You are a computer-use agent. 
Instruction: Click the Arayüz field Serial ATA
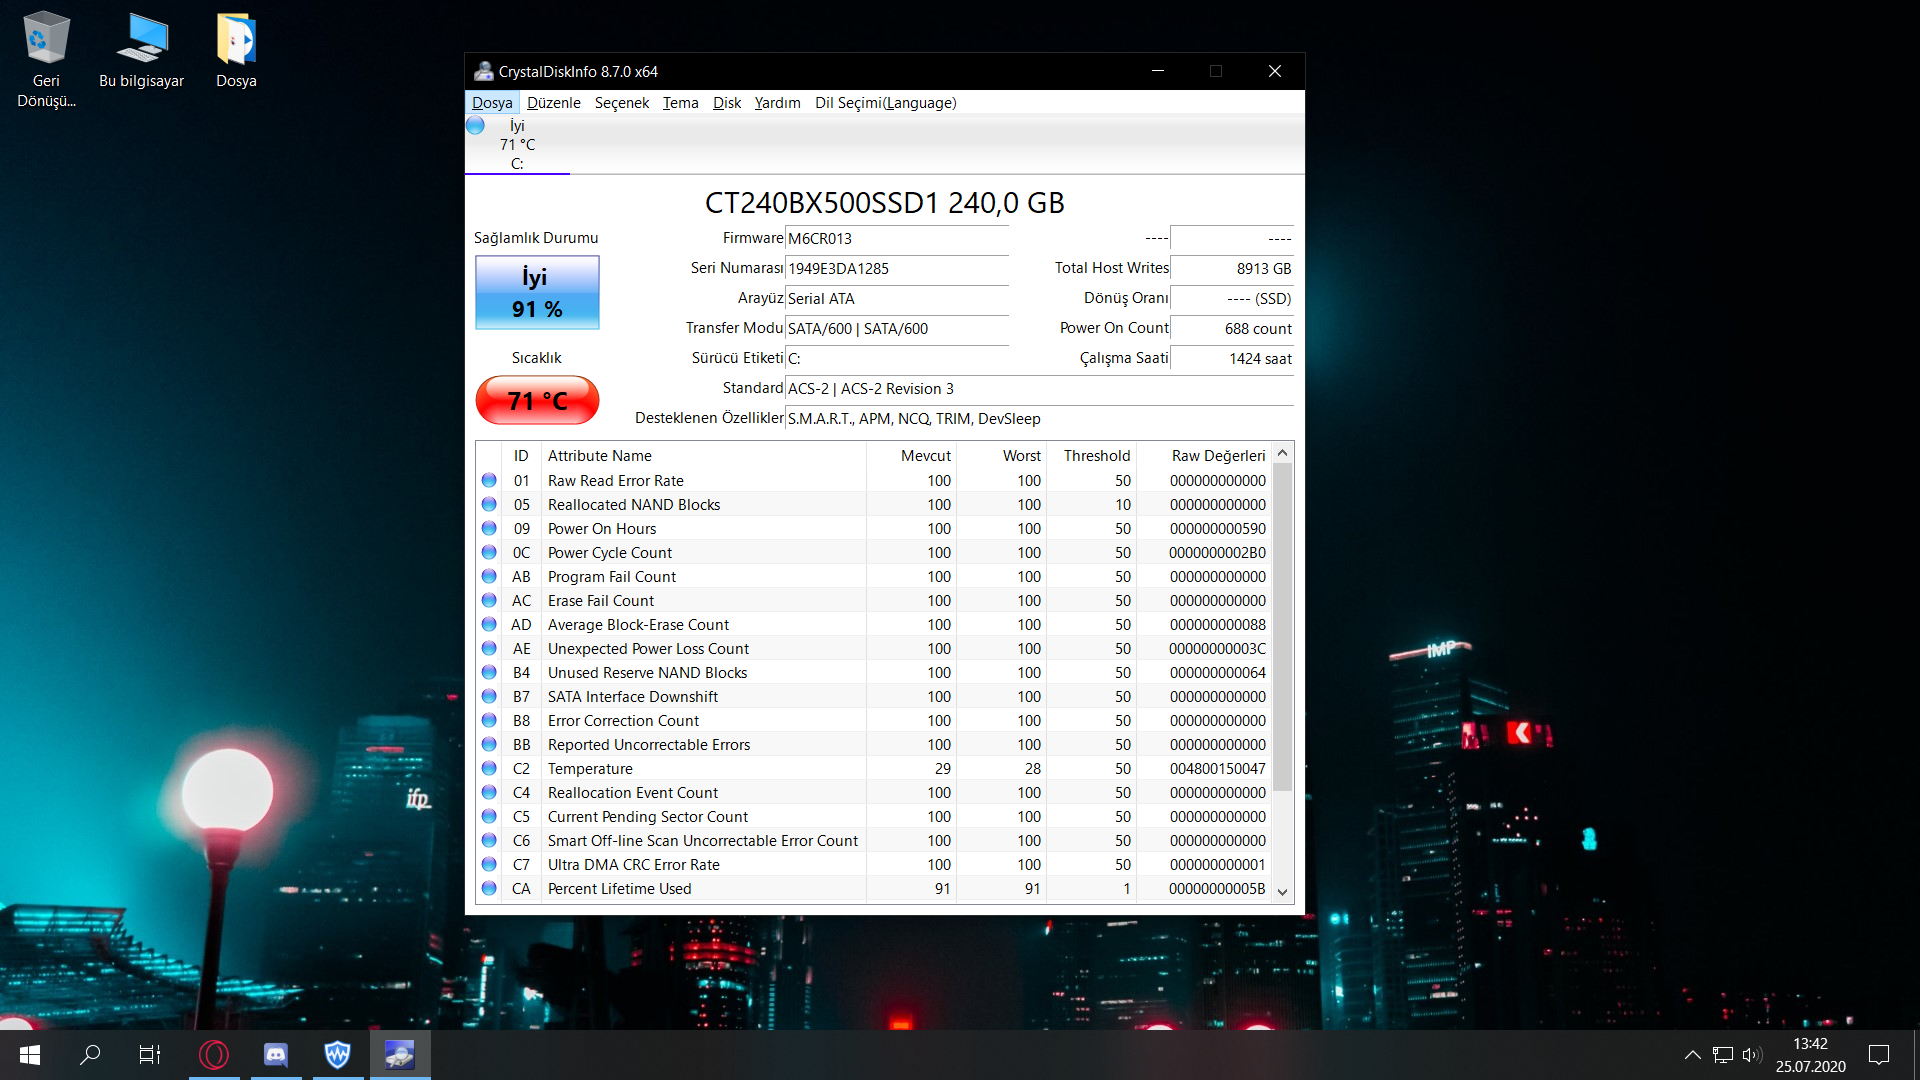[897, 299]
